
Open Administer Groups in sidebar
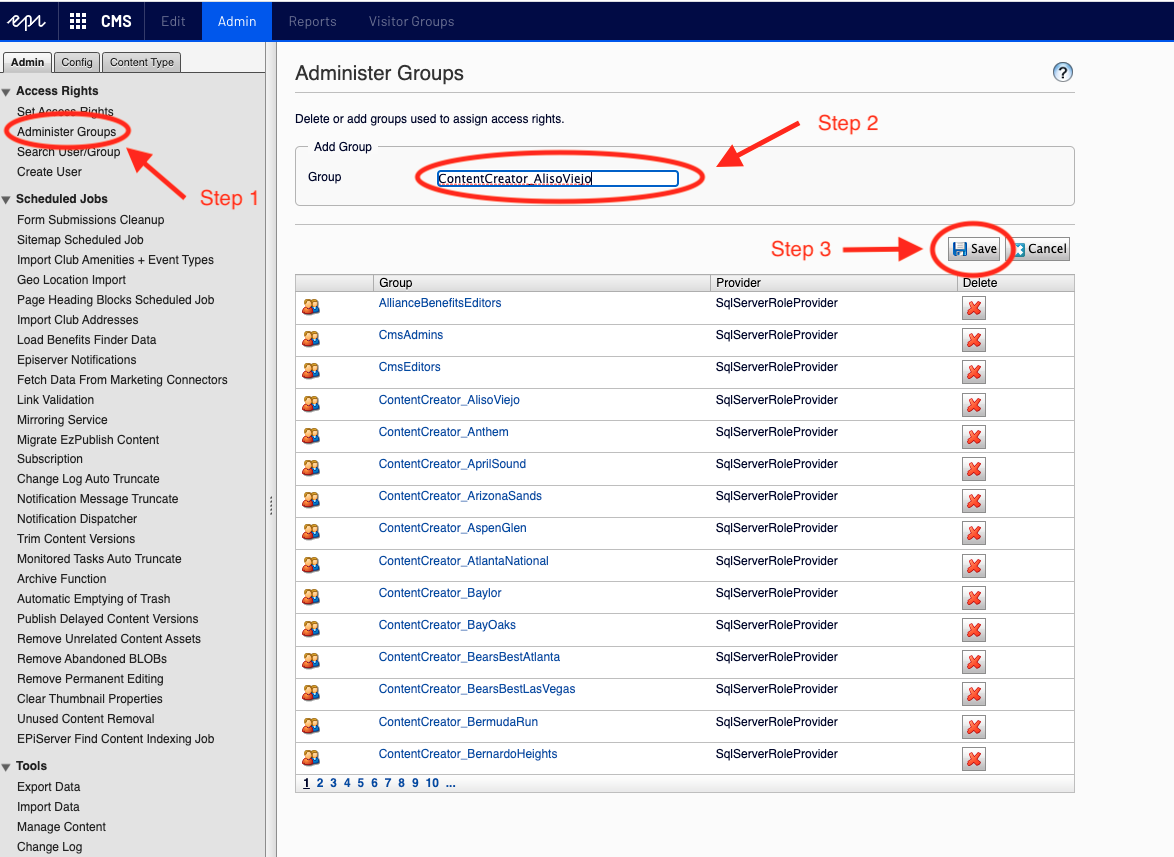coord(67,132)
